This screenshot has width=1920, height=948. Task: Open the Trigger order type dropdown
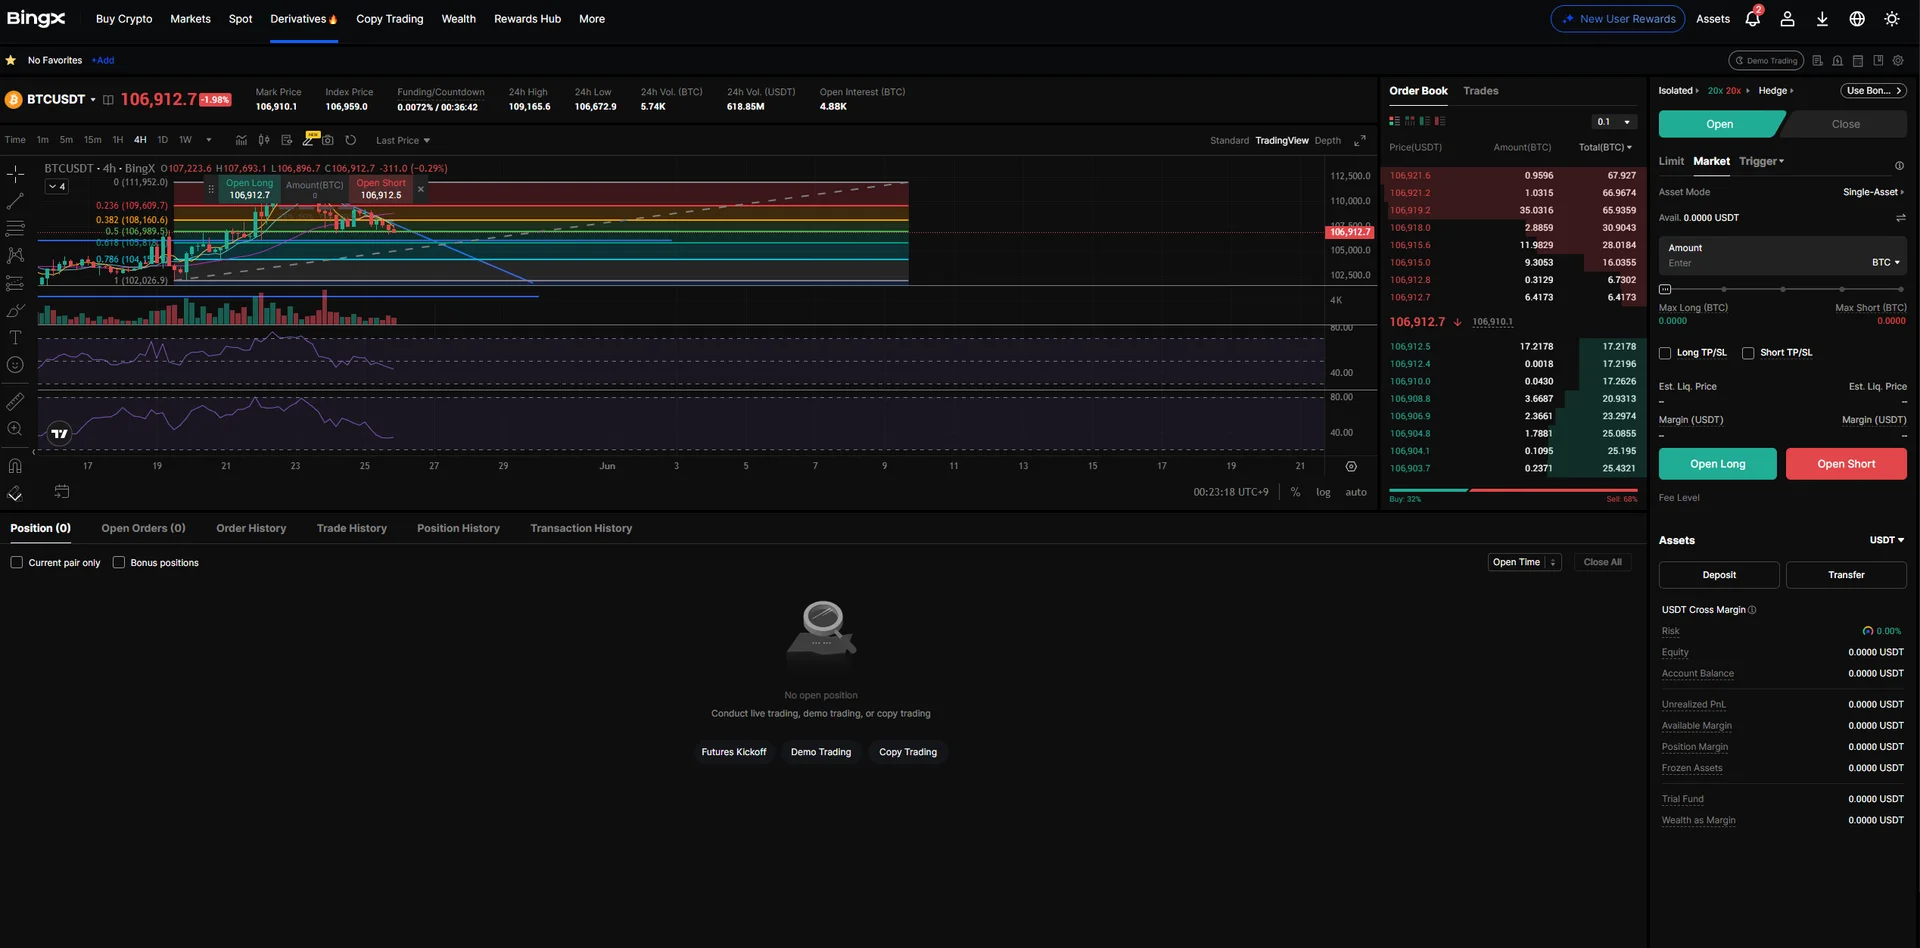pyautogui.click(x=1761, y=161)
